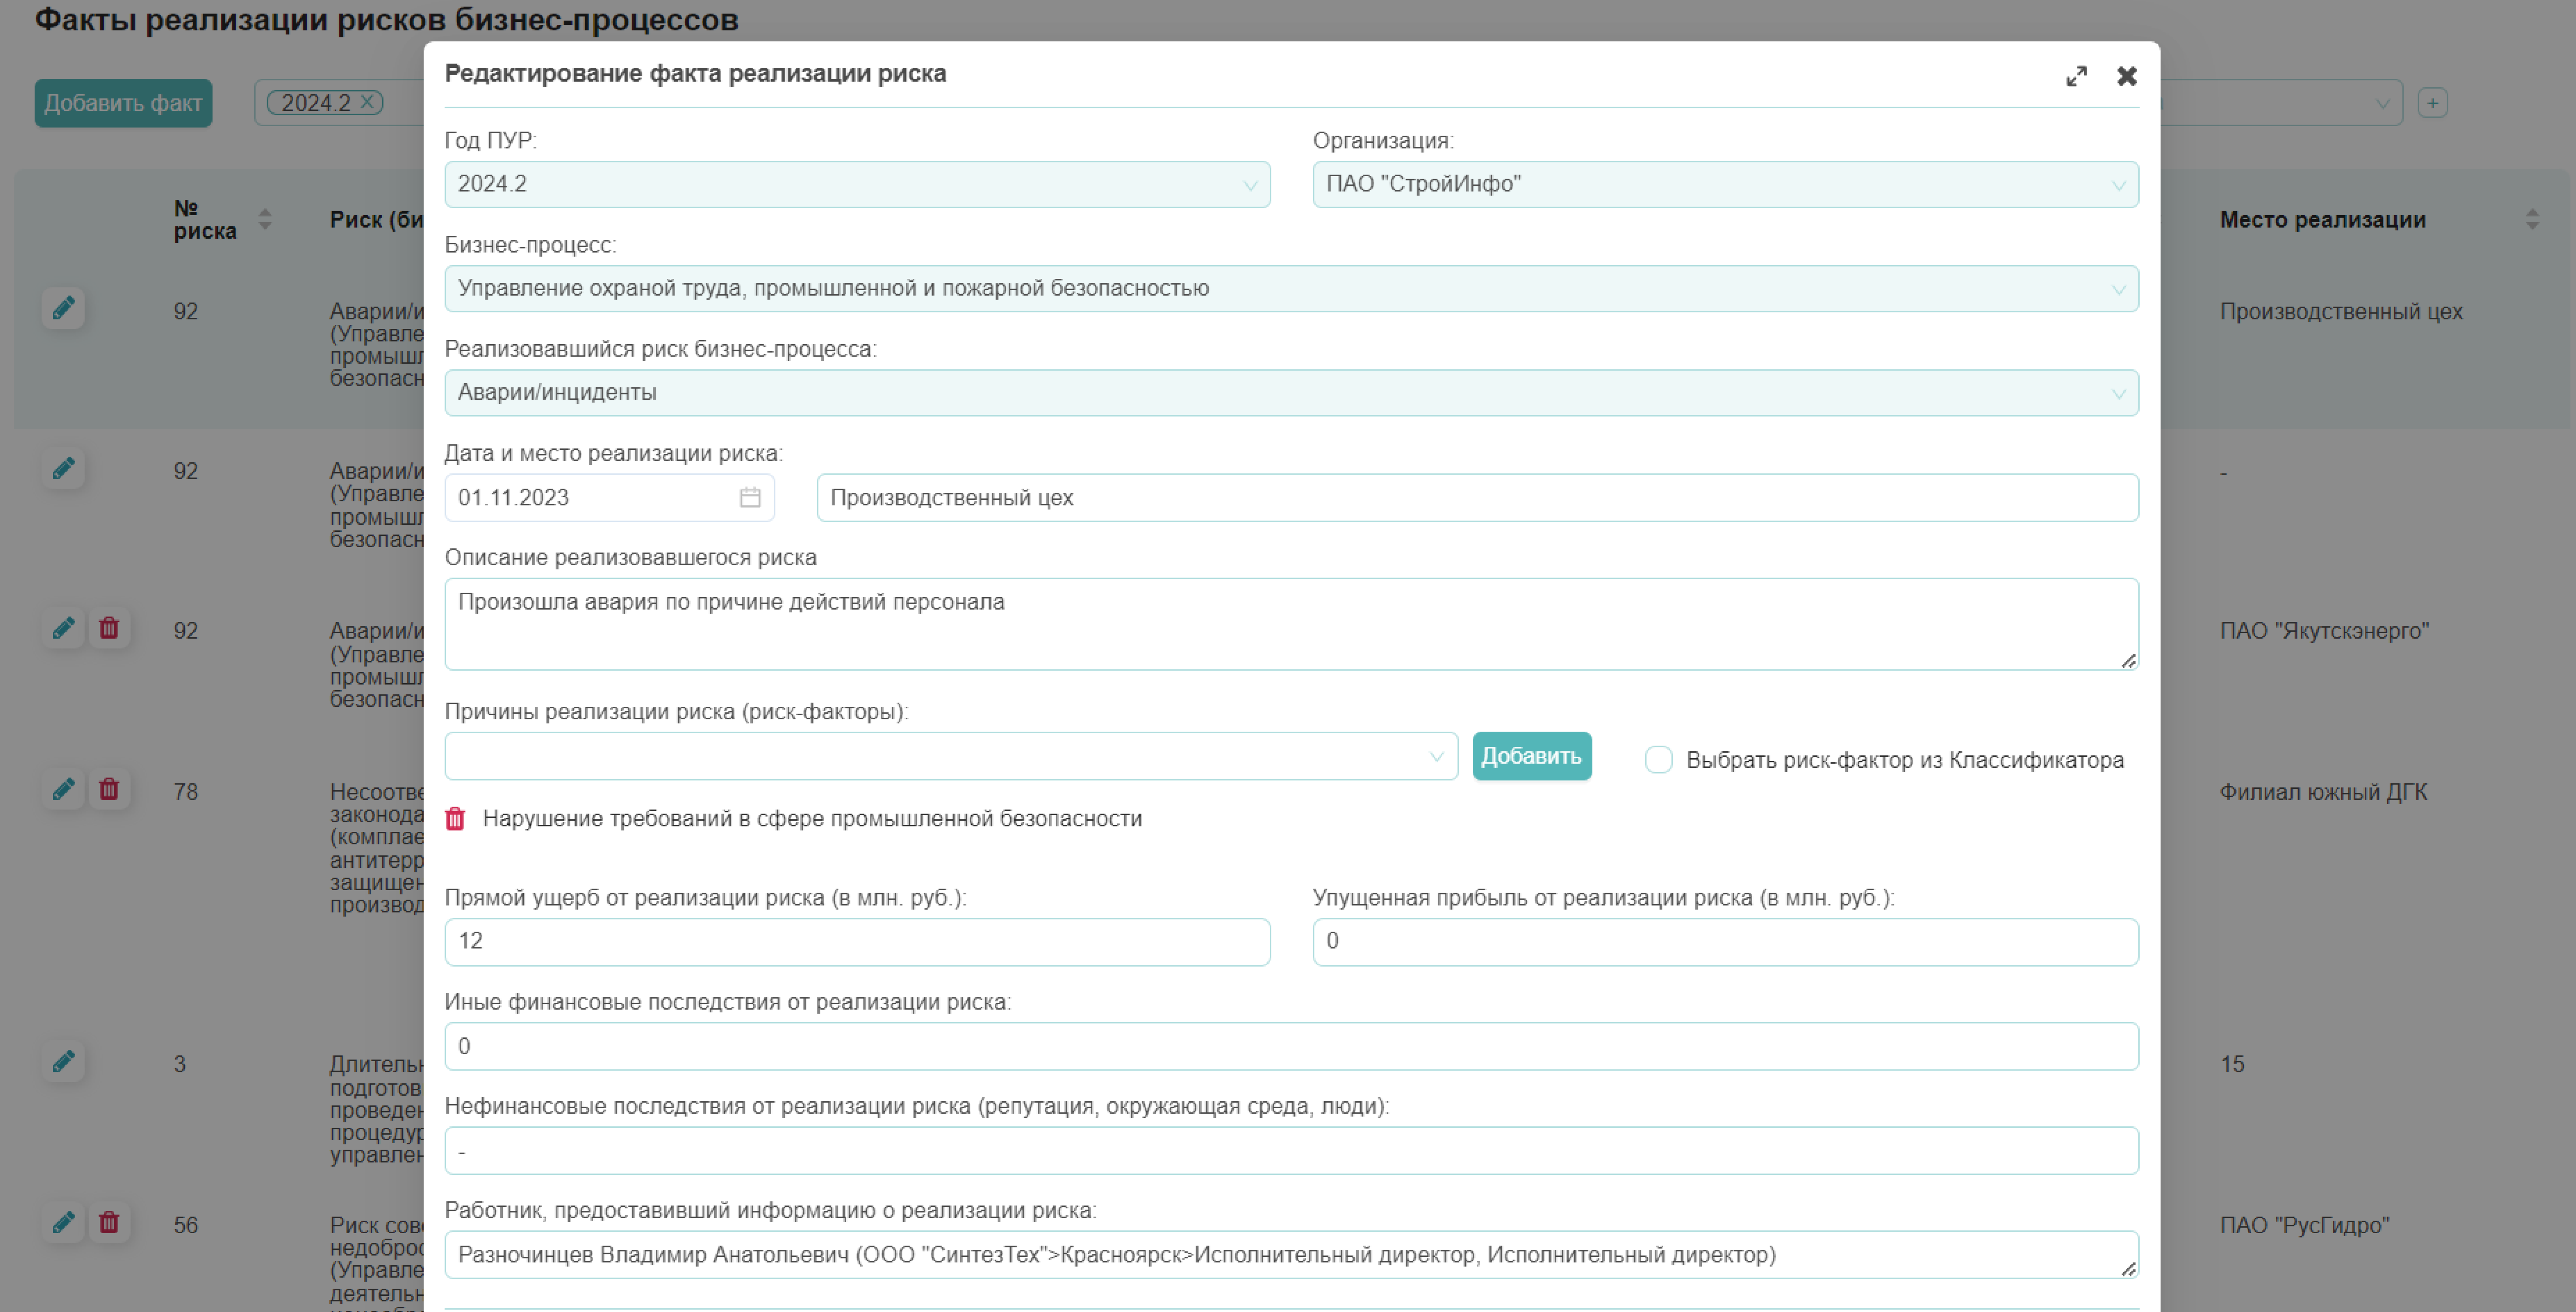Edit the risk 92 ПАО "Якутскэнерго" row
Image resolution: width=2576 pixels, height=1312 pixels.
pyautogui.click(x=63, y=628)
